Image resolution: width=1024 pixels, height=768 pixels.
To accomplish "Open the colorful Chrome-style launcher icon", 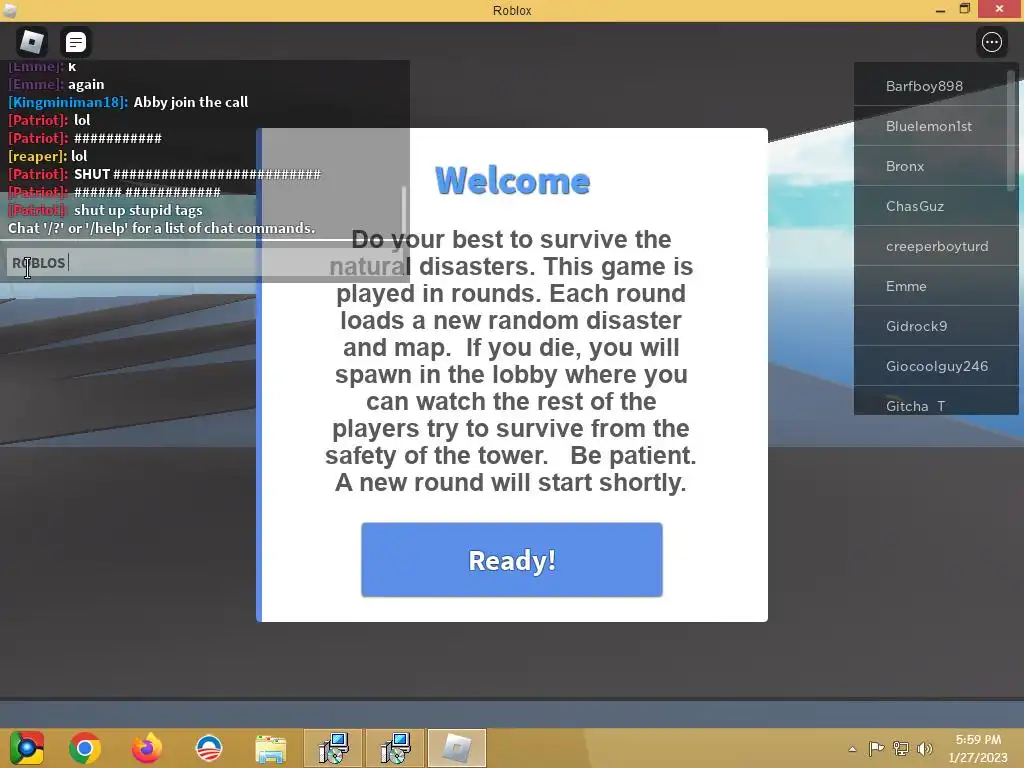I will [27, 748].
